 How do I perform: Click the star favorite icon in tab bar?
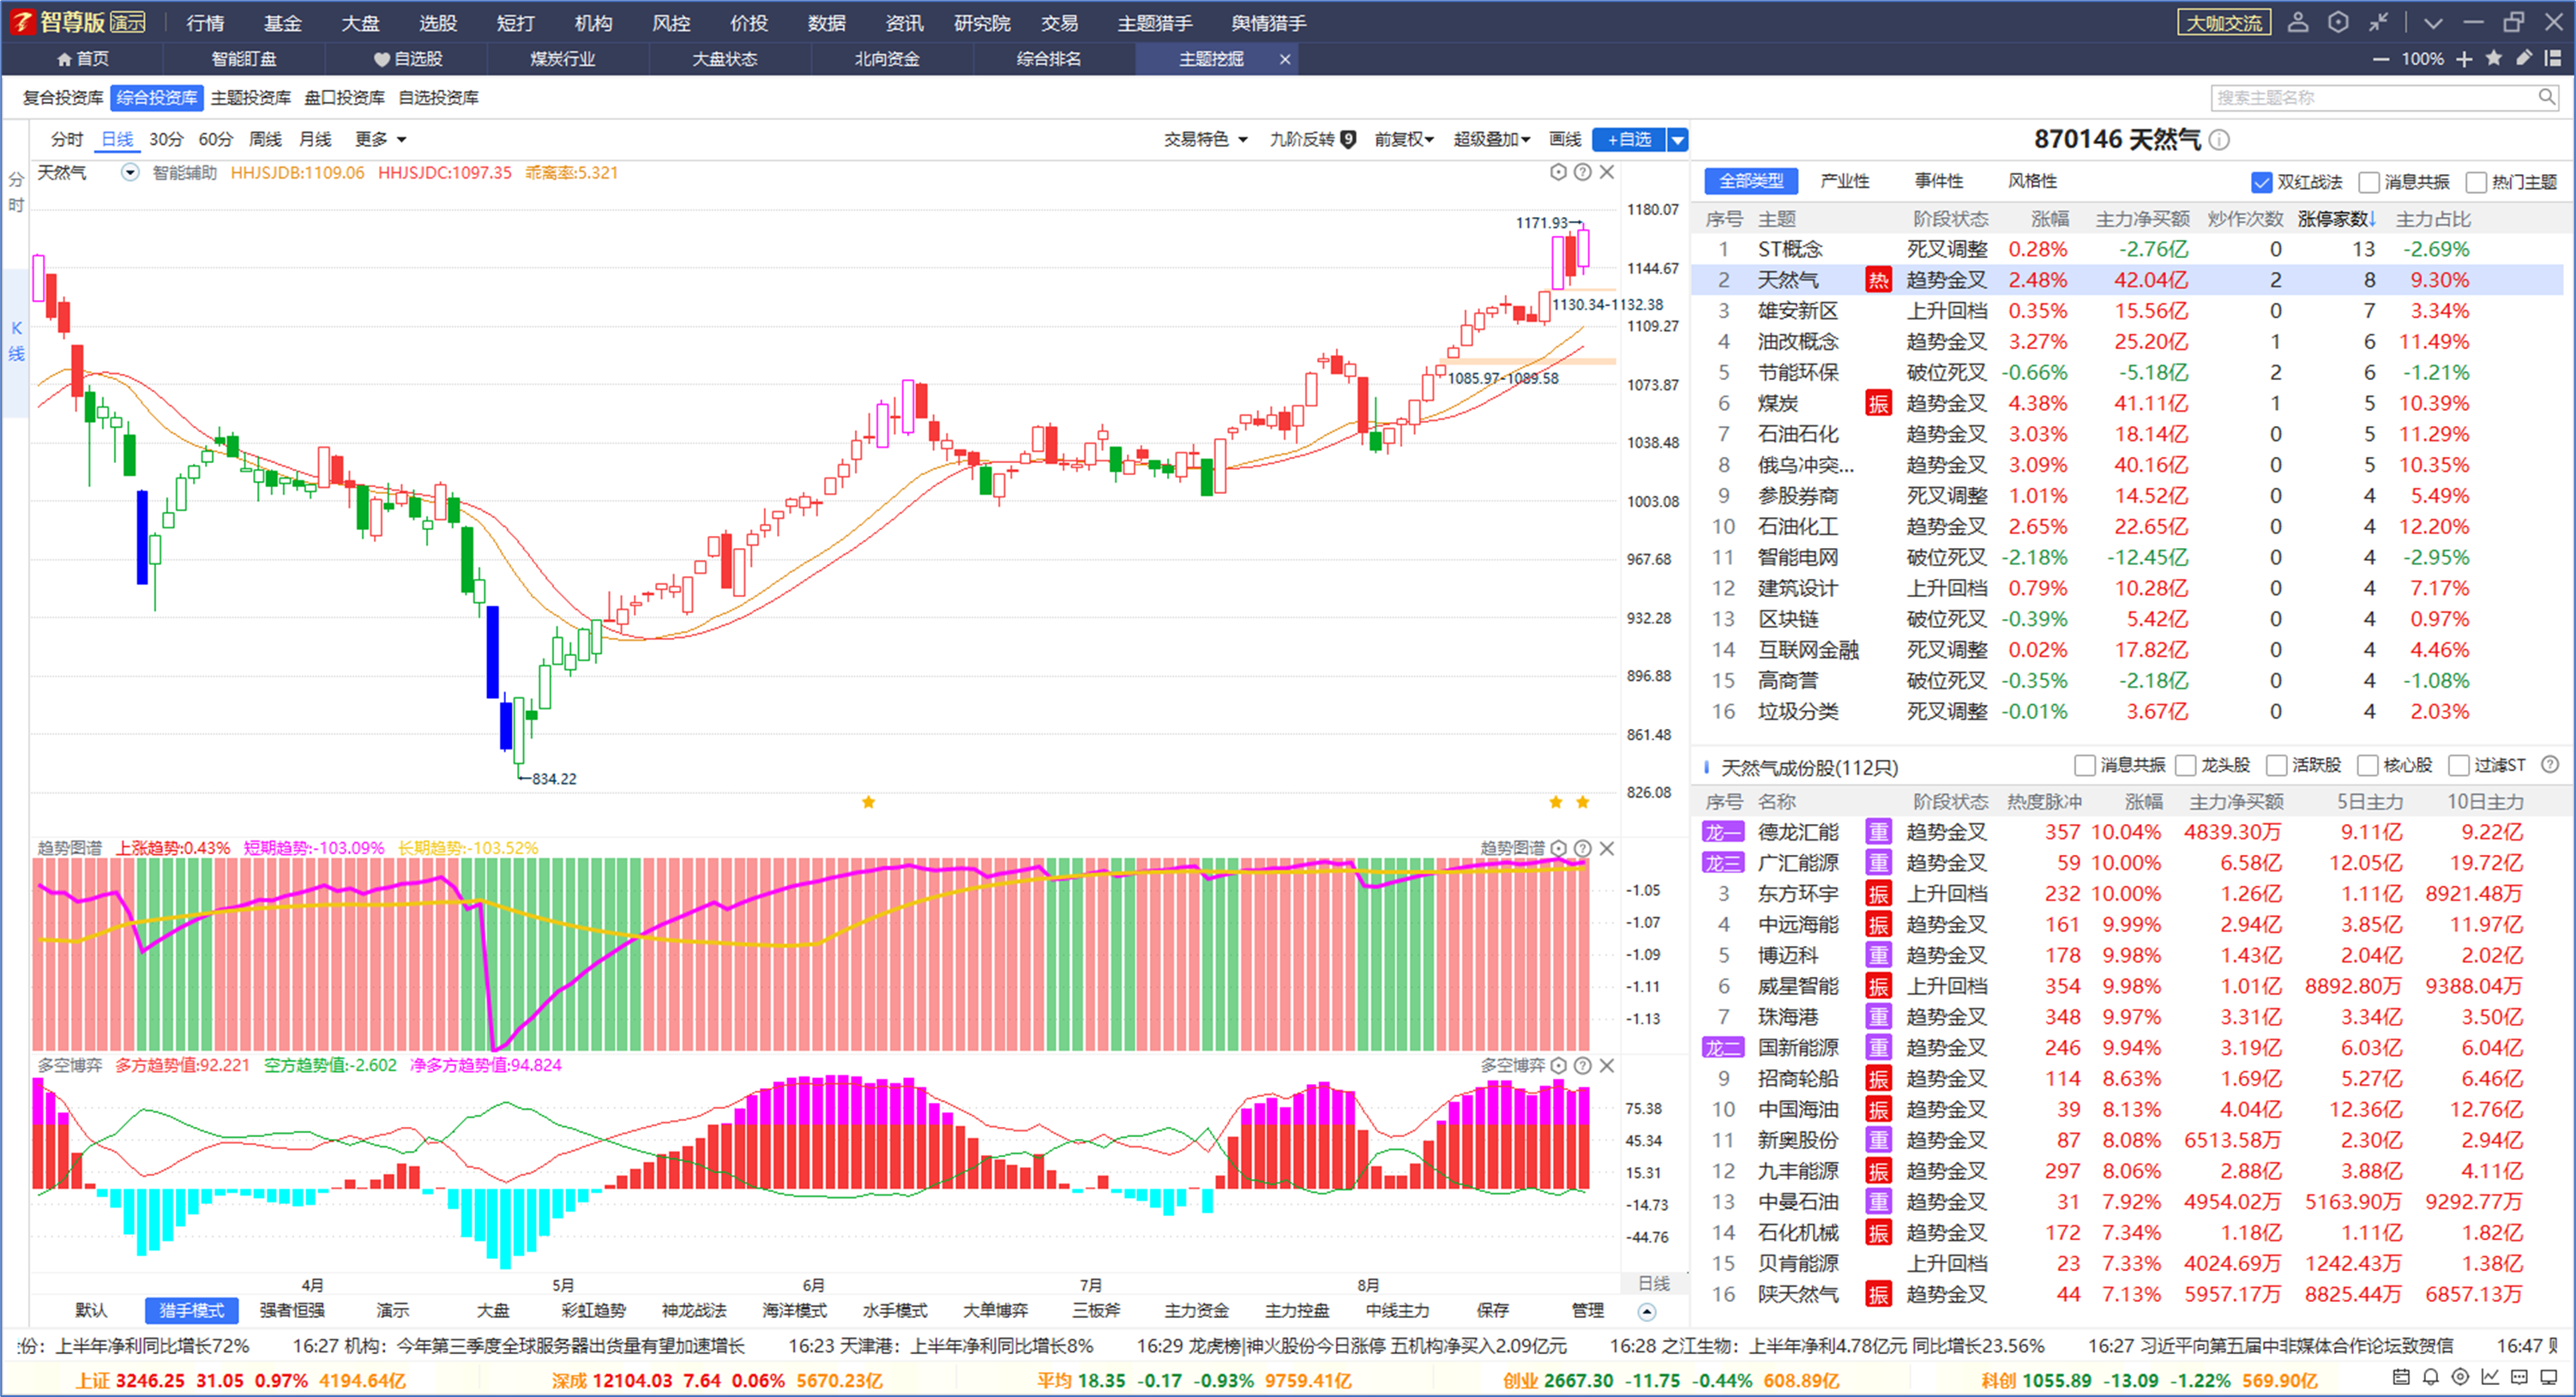point(2494,58)
